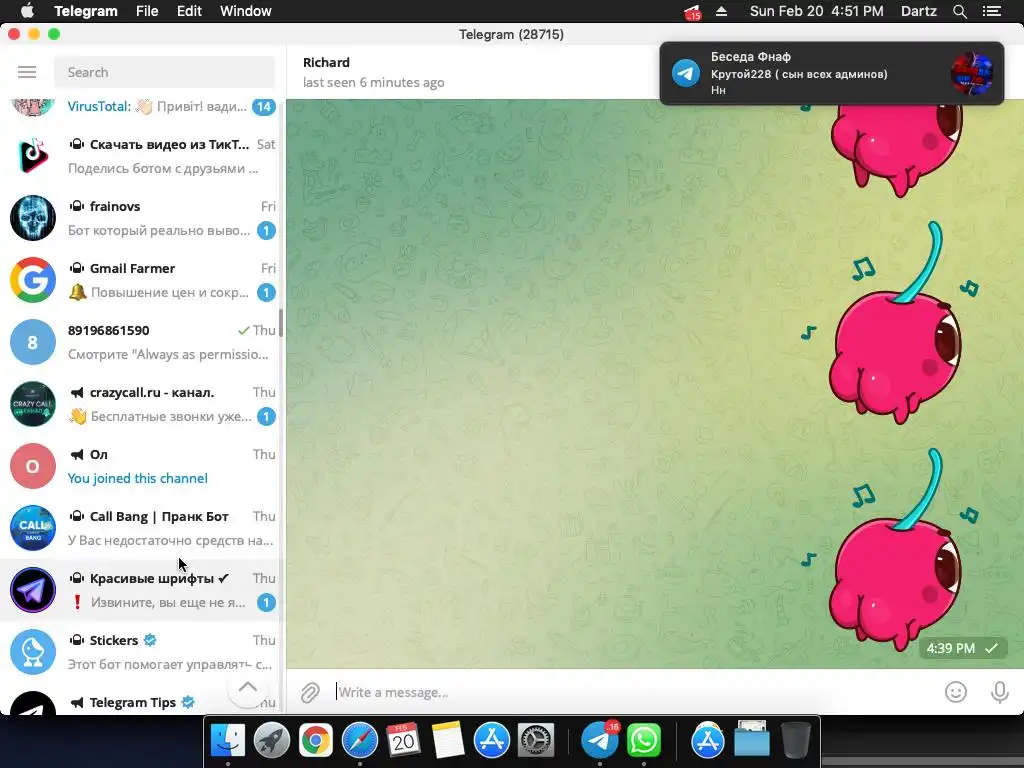Open the crazycall.ru channel avatar
Screen dimensions: 1024x768
(x=33, y=404)
